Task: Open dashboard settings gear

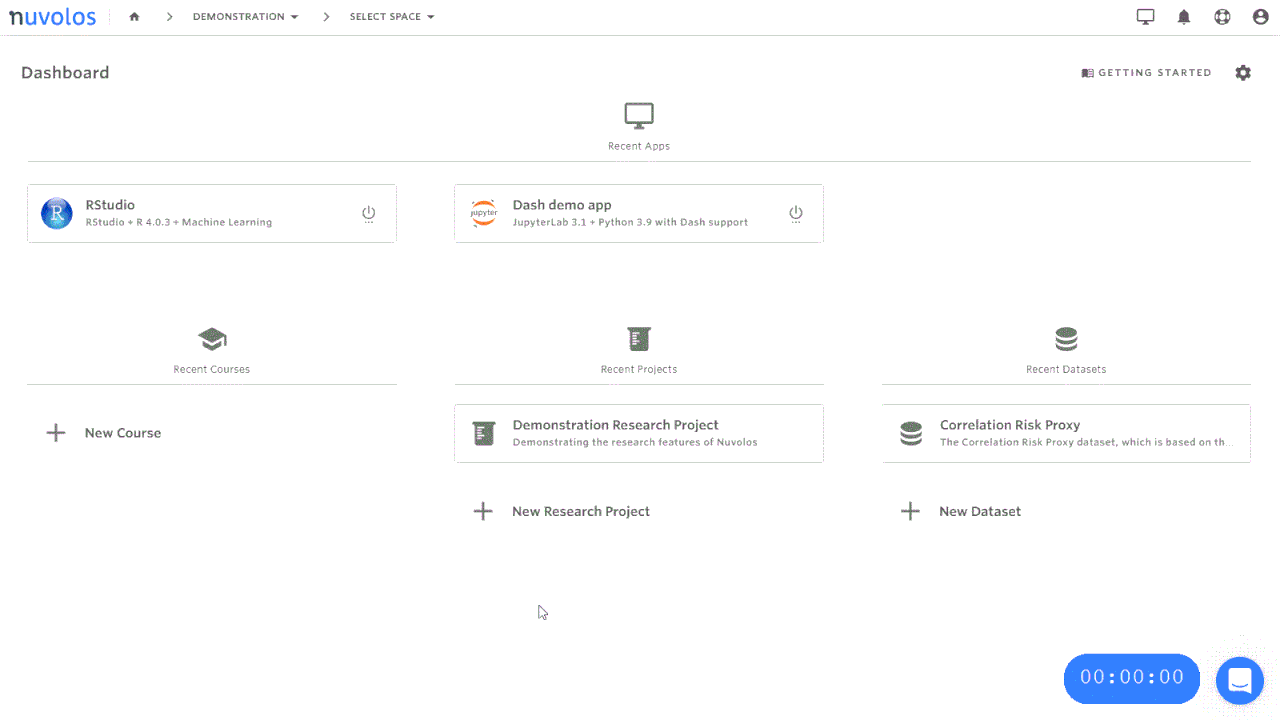Action: pos(1243,73)
